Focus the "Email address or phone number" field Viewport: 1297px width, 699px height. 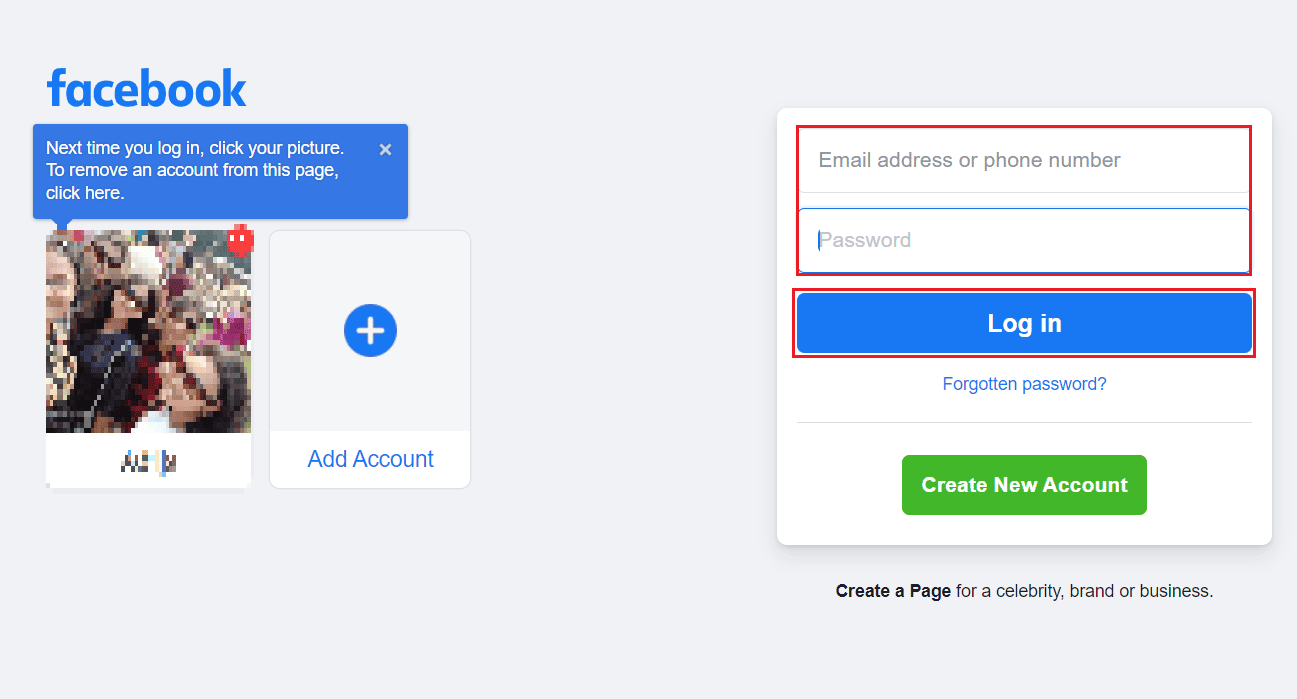[1024, 160]
